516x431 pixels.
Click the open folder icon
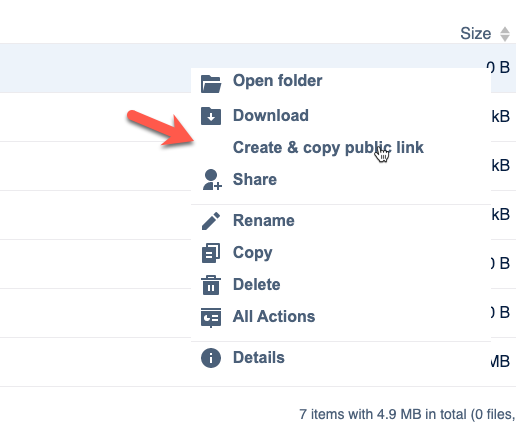point(211,84)
